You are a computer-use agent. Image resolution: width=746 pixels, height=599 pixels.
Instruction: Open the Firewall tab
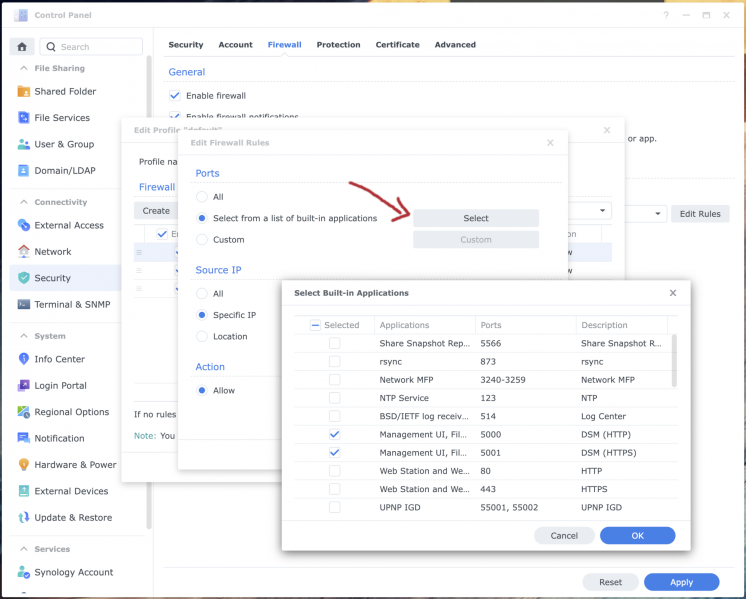click(285, 45)
